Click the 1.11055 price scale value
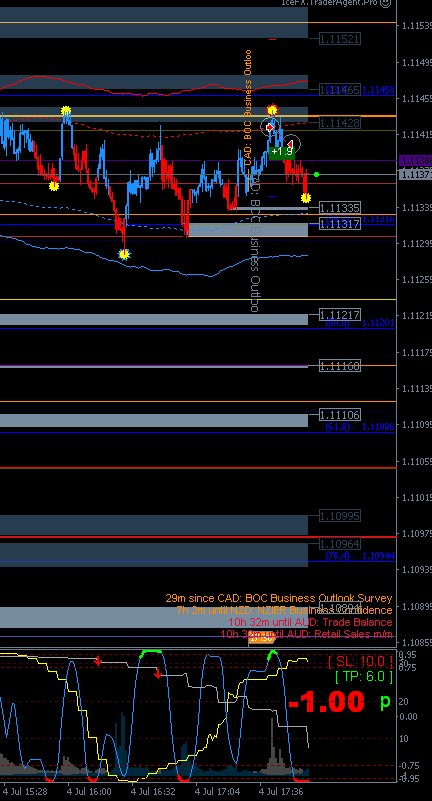Image resolution: width=432 pixels, height=801 pixels. 417,461
